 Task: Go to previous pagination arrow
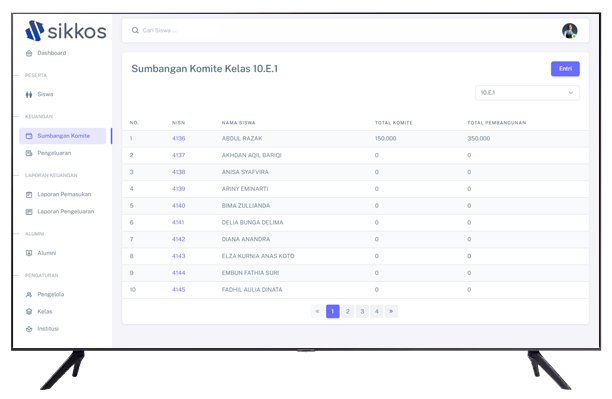pos(317,311)
